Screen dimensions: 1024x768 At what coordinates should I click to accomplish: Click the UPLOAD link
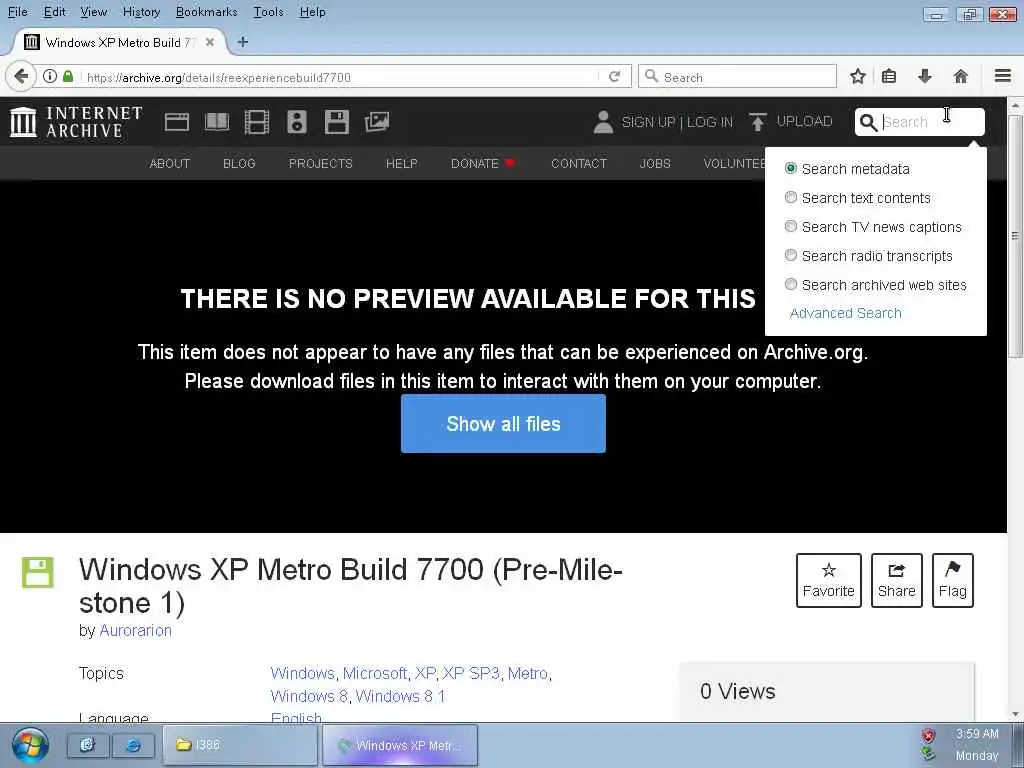(804, 121)
